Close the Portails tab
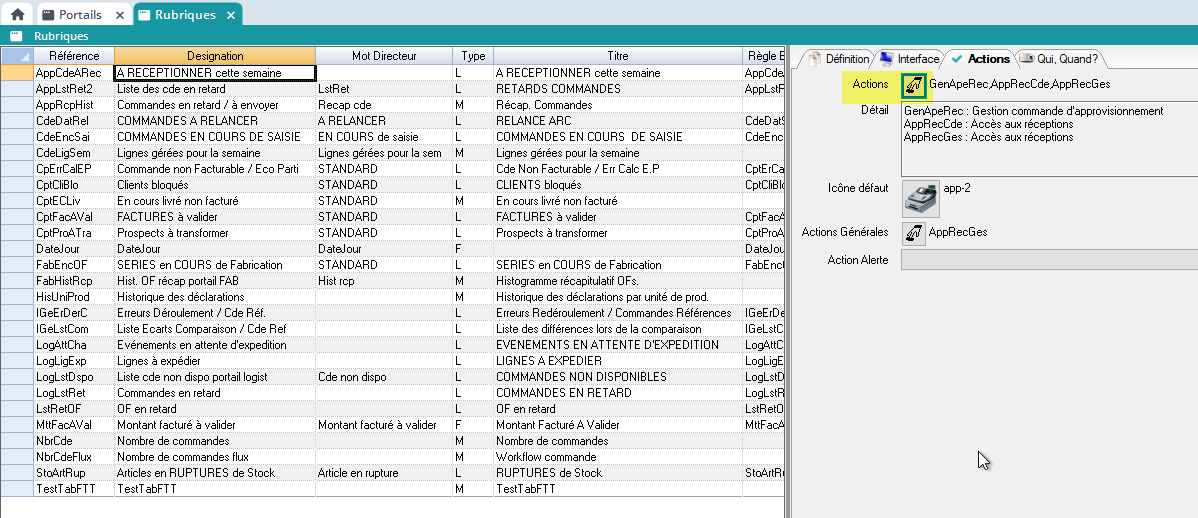The image size is (1198, 518). 120,15
